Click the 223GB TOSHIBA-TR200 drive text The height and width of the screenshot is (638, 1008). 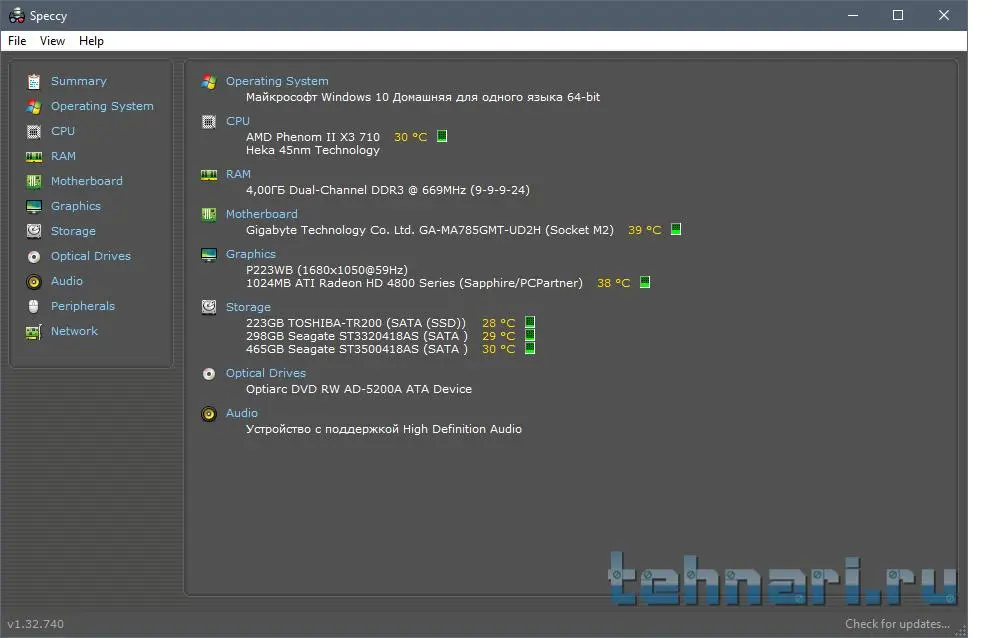point(356,323)
